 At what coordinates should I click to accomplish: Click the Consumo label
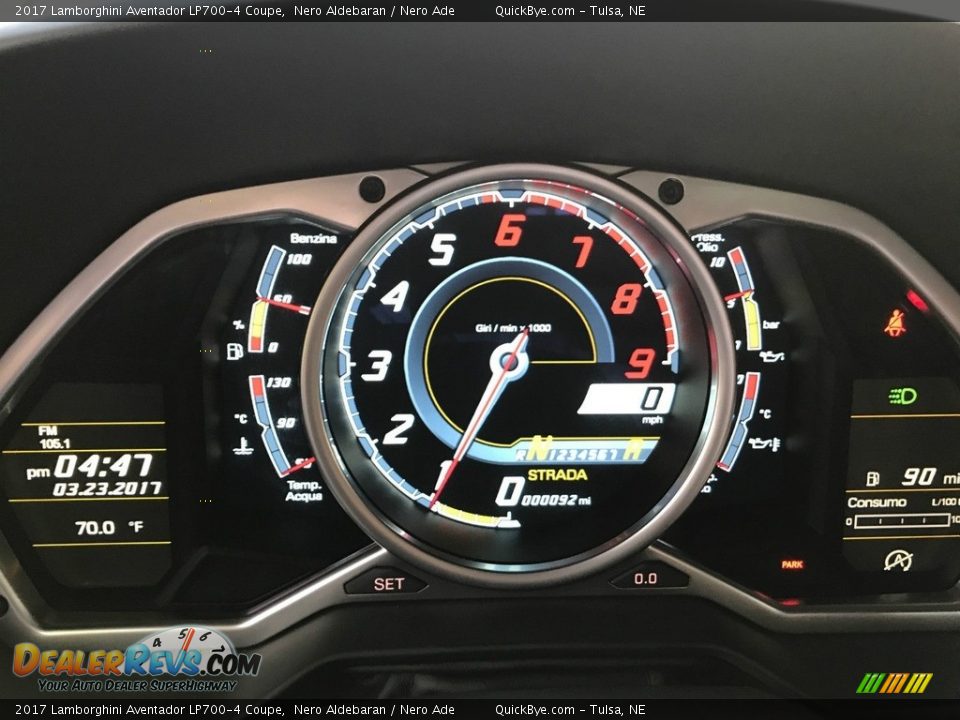point(877,503)
